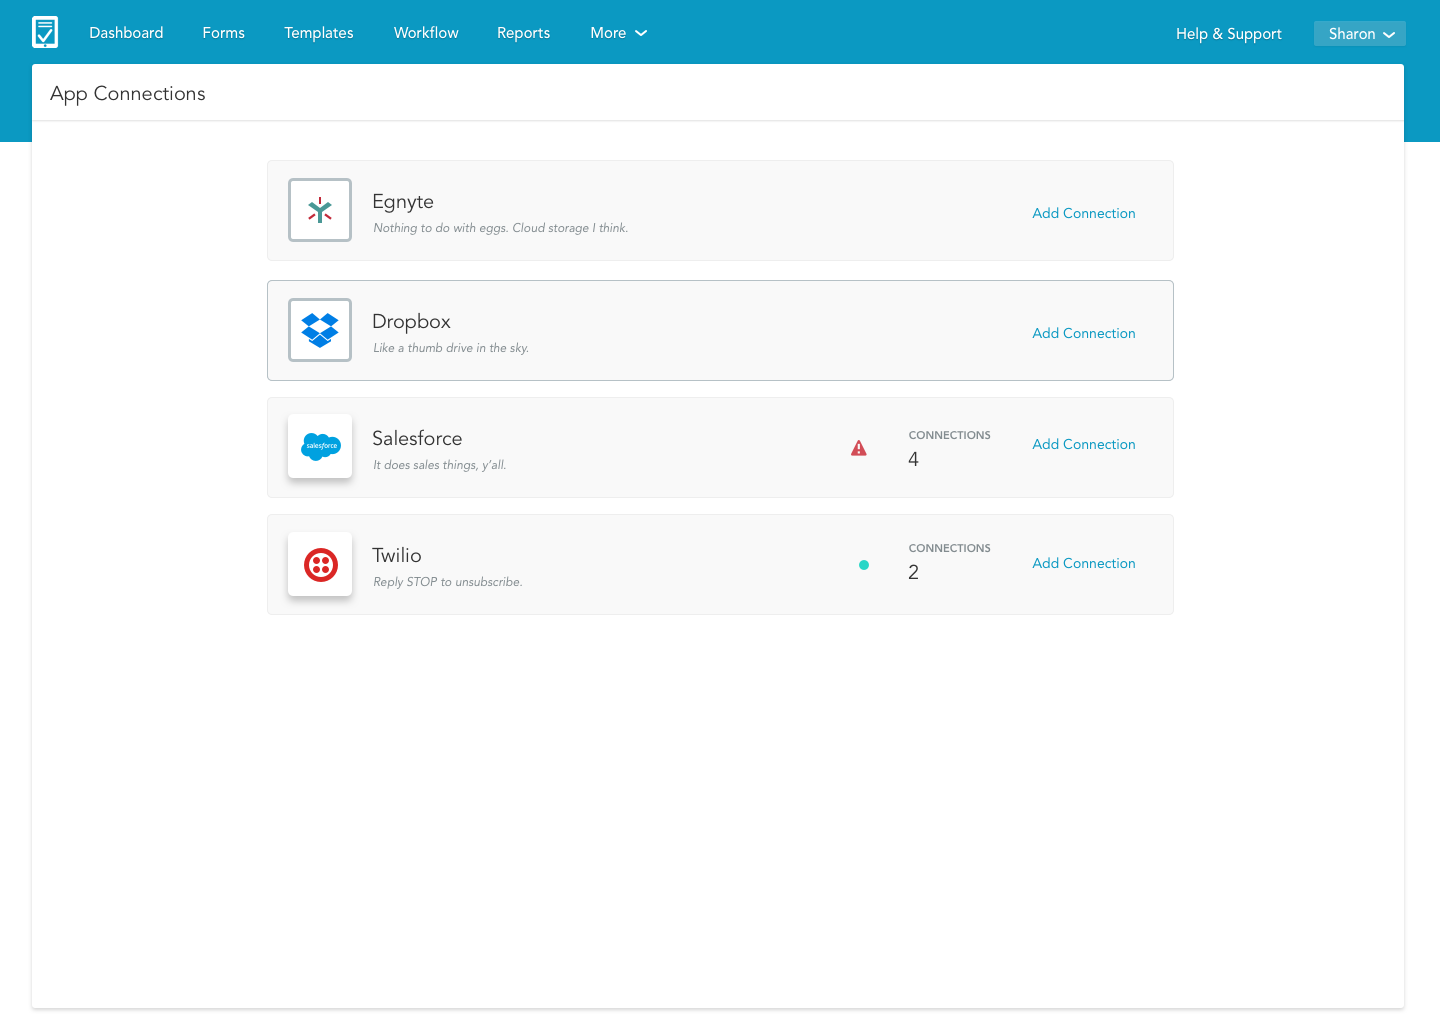
Task: Open Help & Support
Action: [1228, 34]
